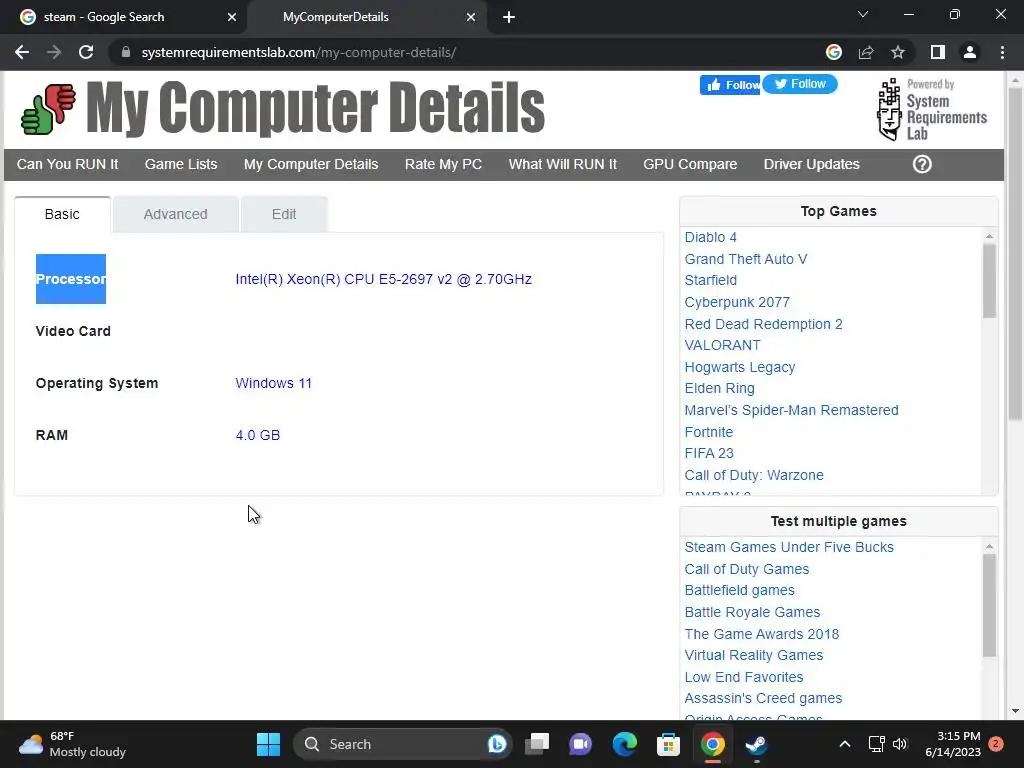
Task: Open Starfield link
Action: (x=711, y=280)
